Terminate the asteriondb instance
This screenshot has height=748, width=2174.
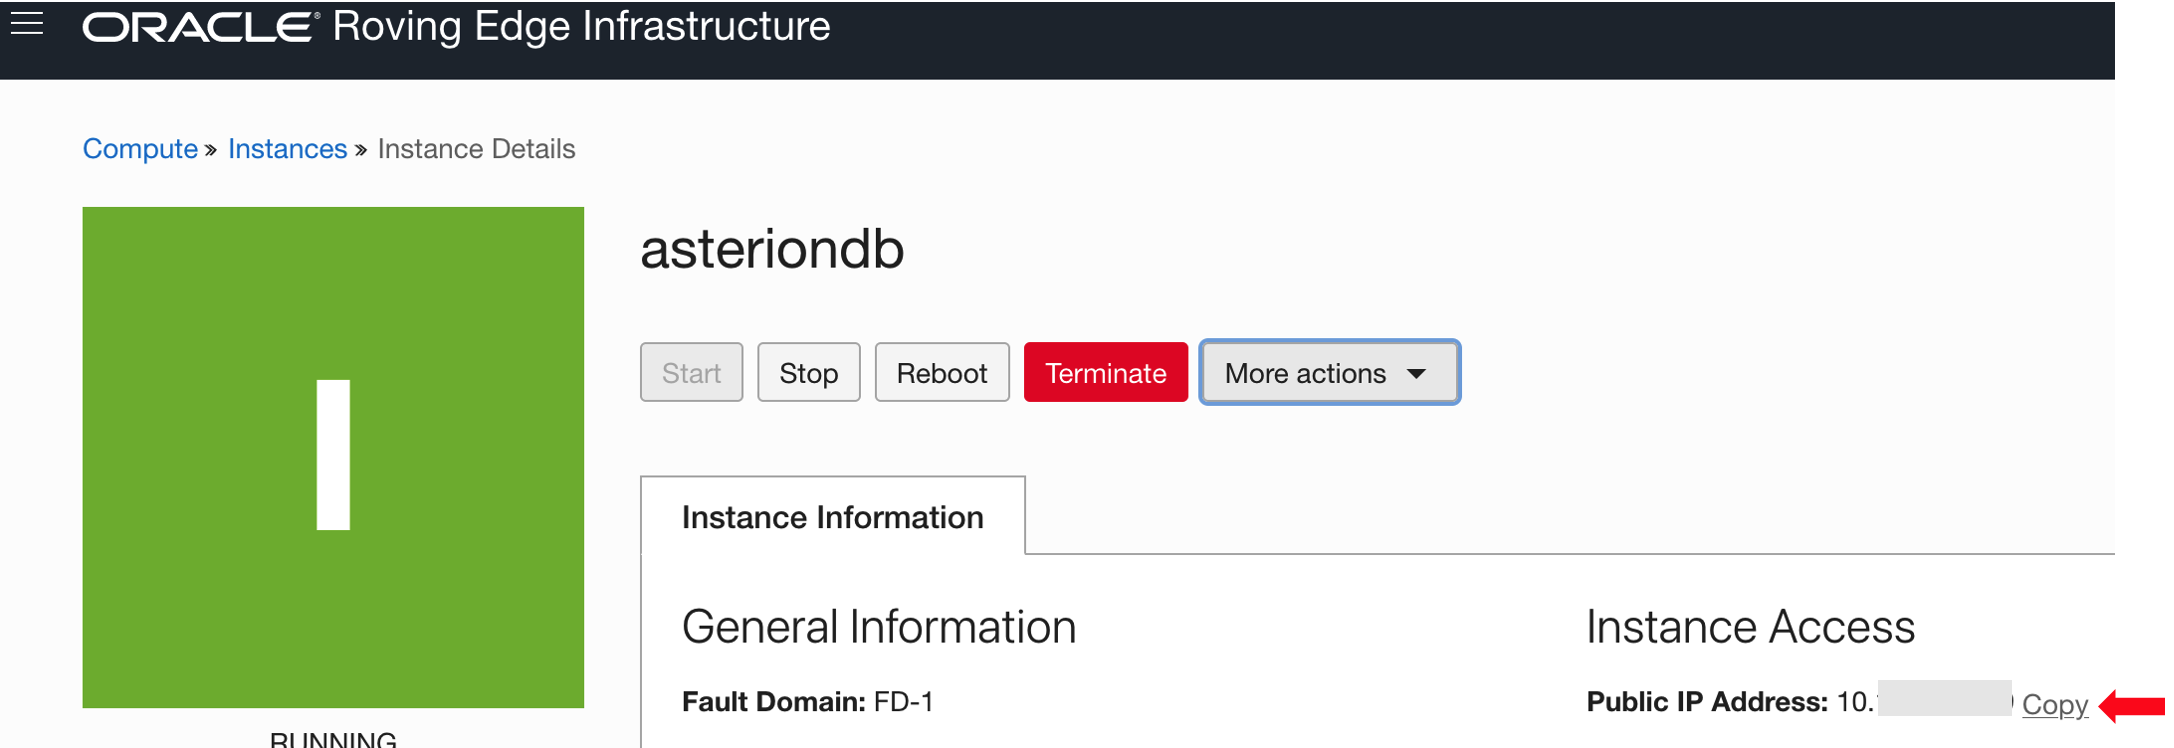click(x=1105, y=372)
